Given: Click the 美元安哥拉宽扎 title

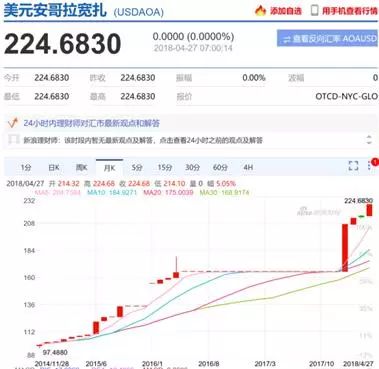Looking at the screenshot, I should pyautogui.click(x=55, y=10).
